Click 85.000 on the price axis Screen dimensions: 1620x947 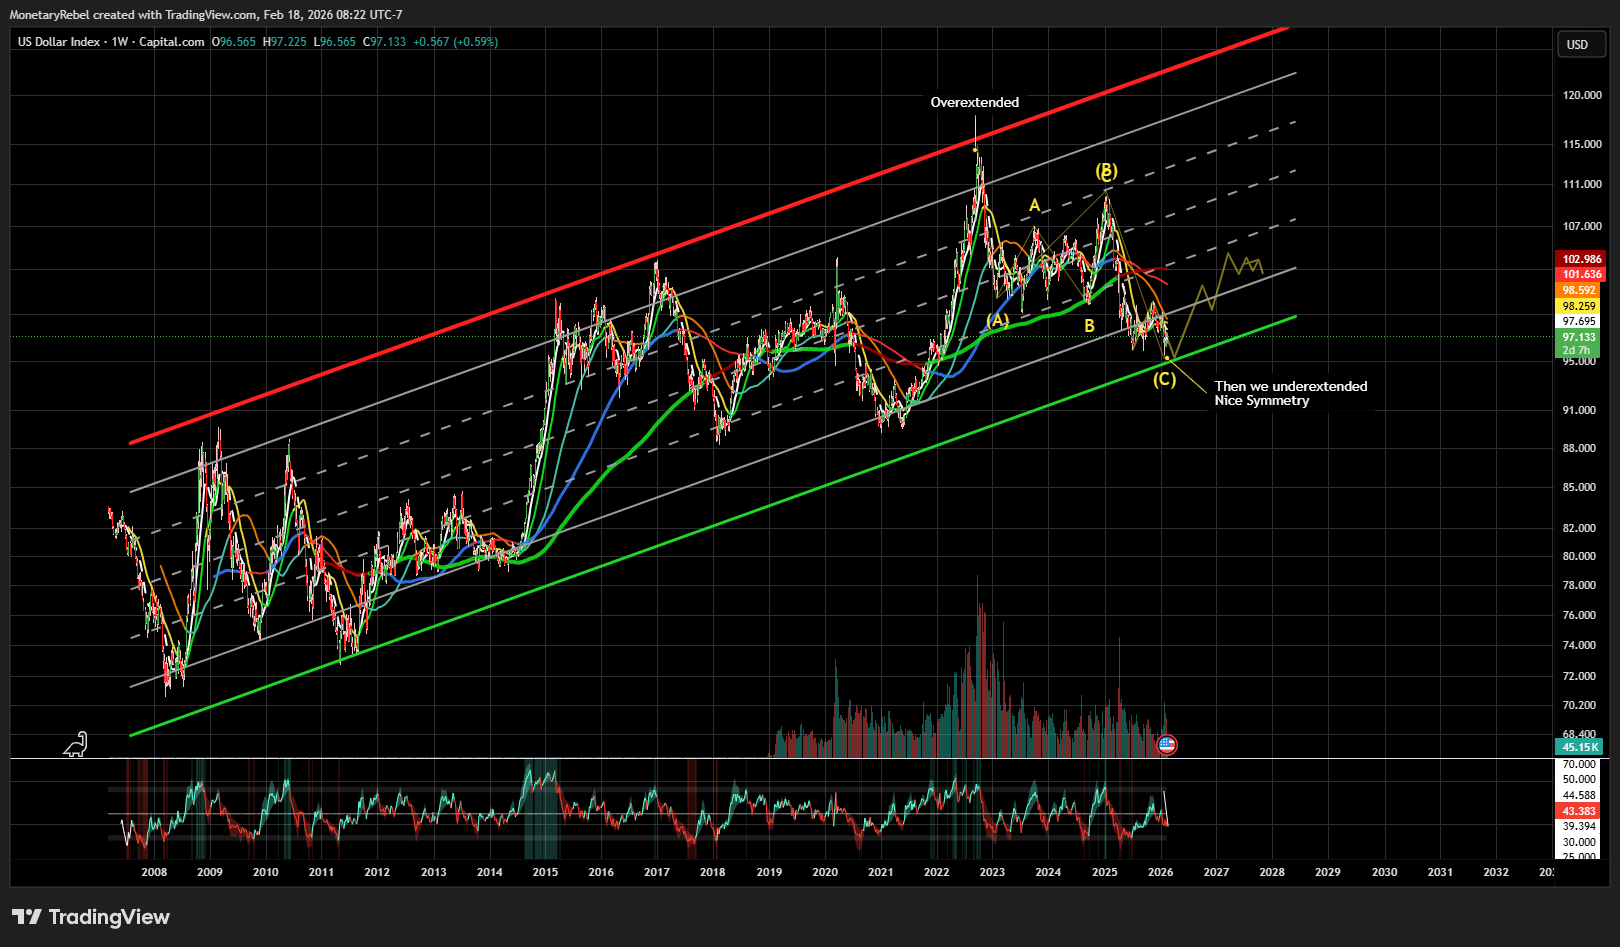pyautogui.click(x=1579, y=487)
